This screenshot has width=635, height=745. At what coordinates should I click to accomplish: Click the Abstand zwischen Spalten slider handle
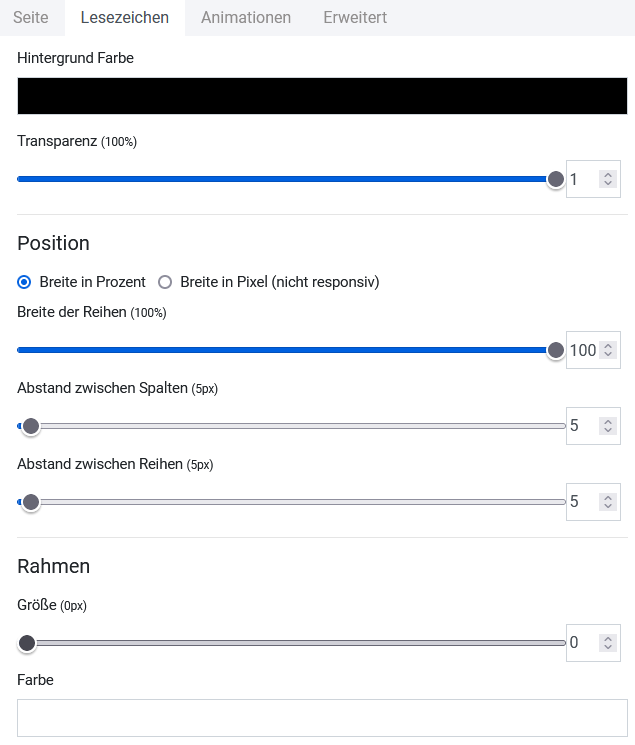(31, 426)
